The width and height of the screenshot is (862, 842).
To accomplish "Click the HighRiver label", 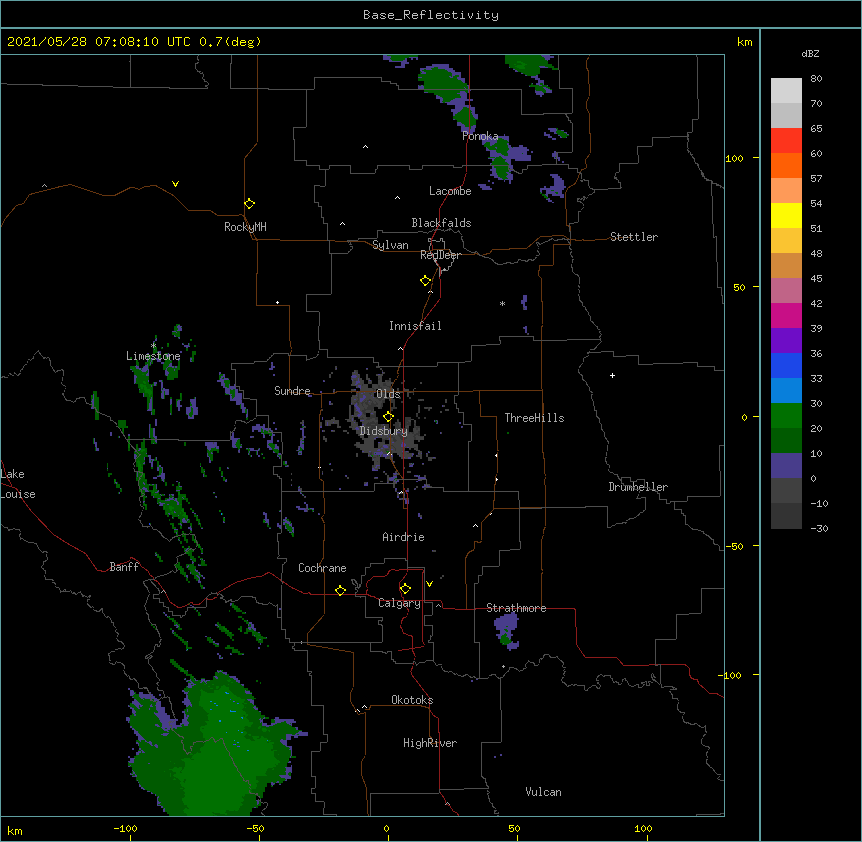I will click(430, 743).
